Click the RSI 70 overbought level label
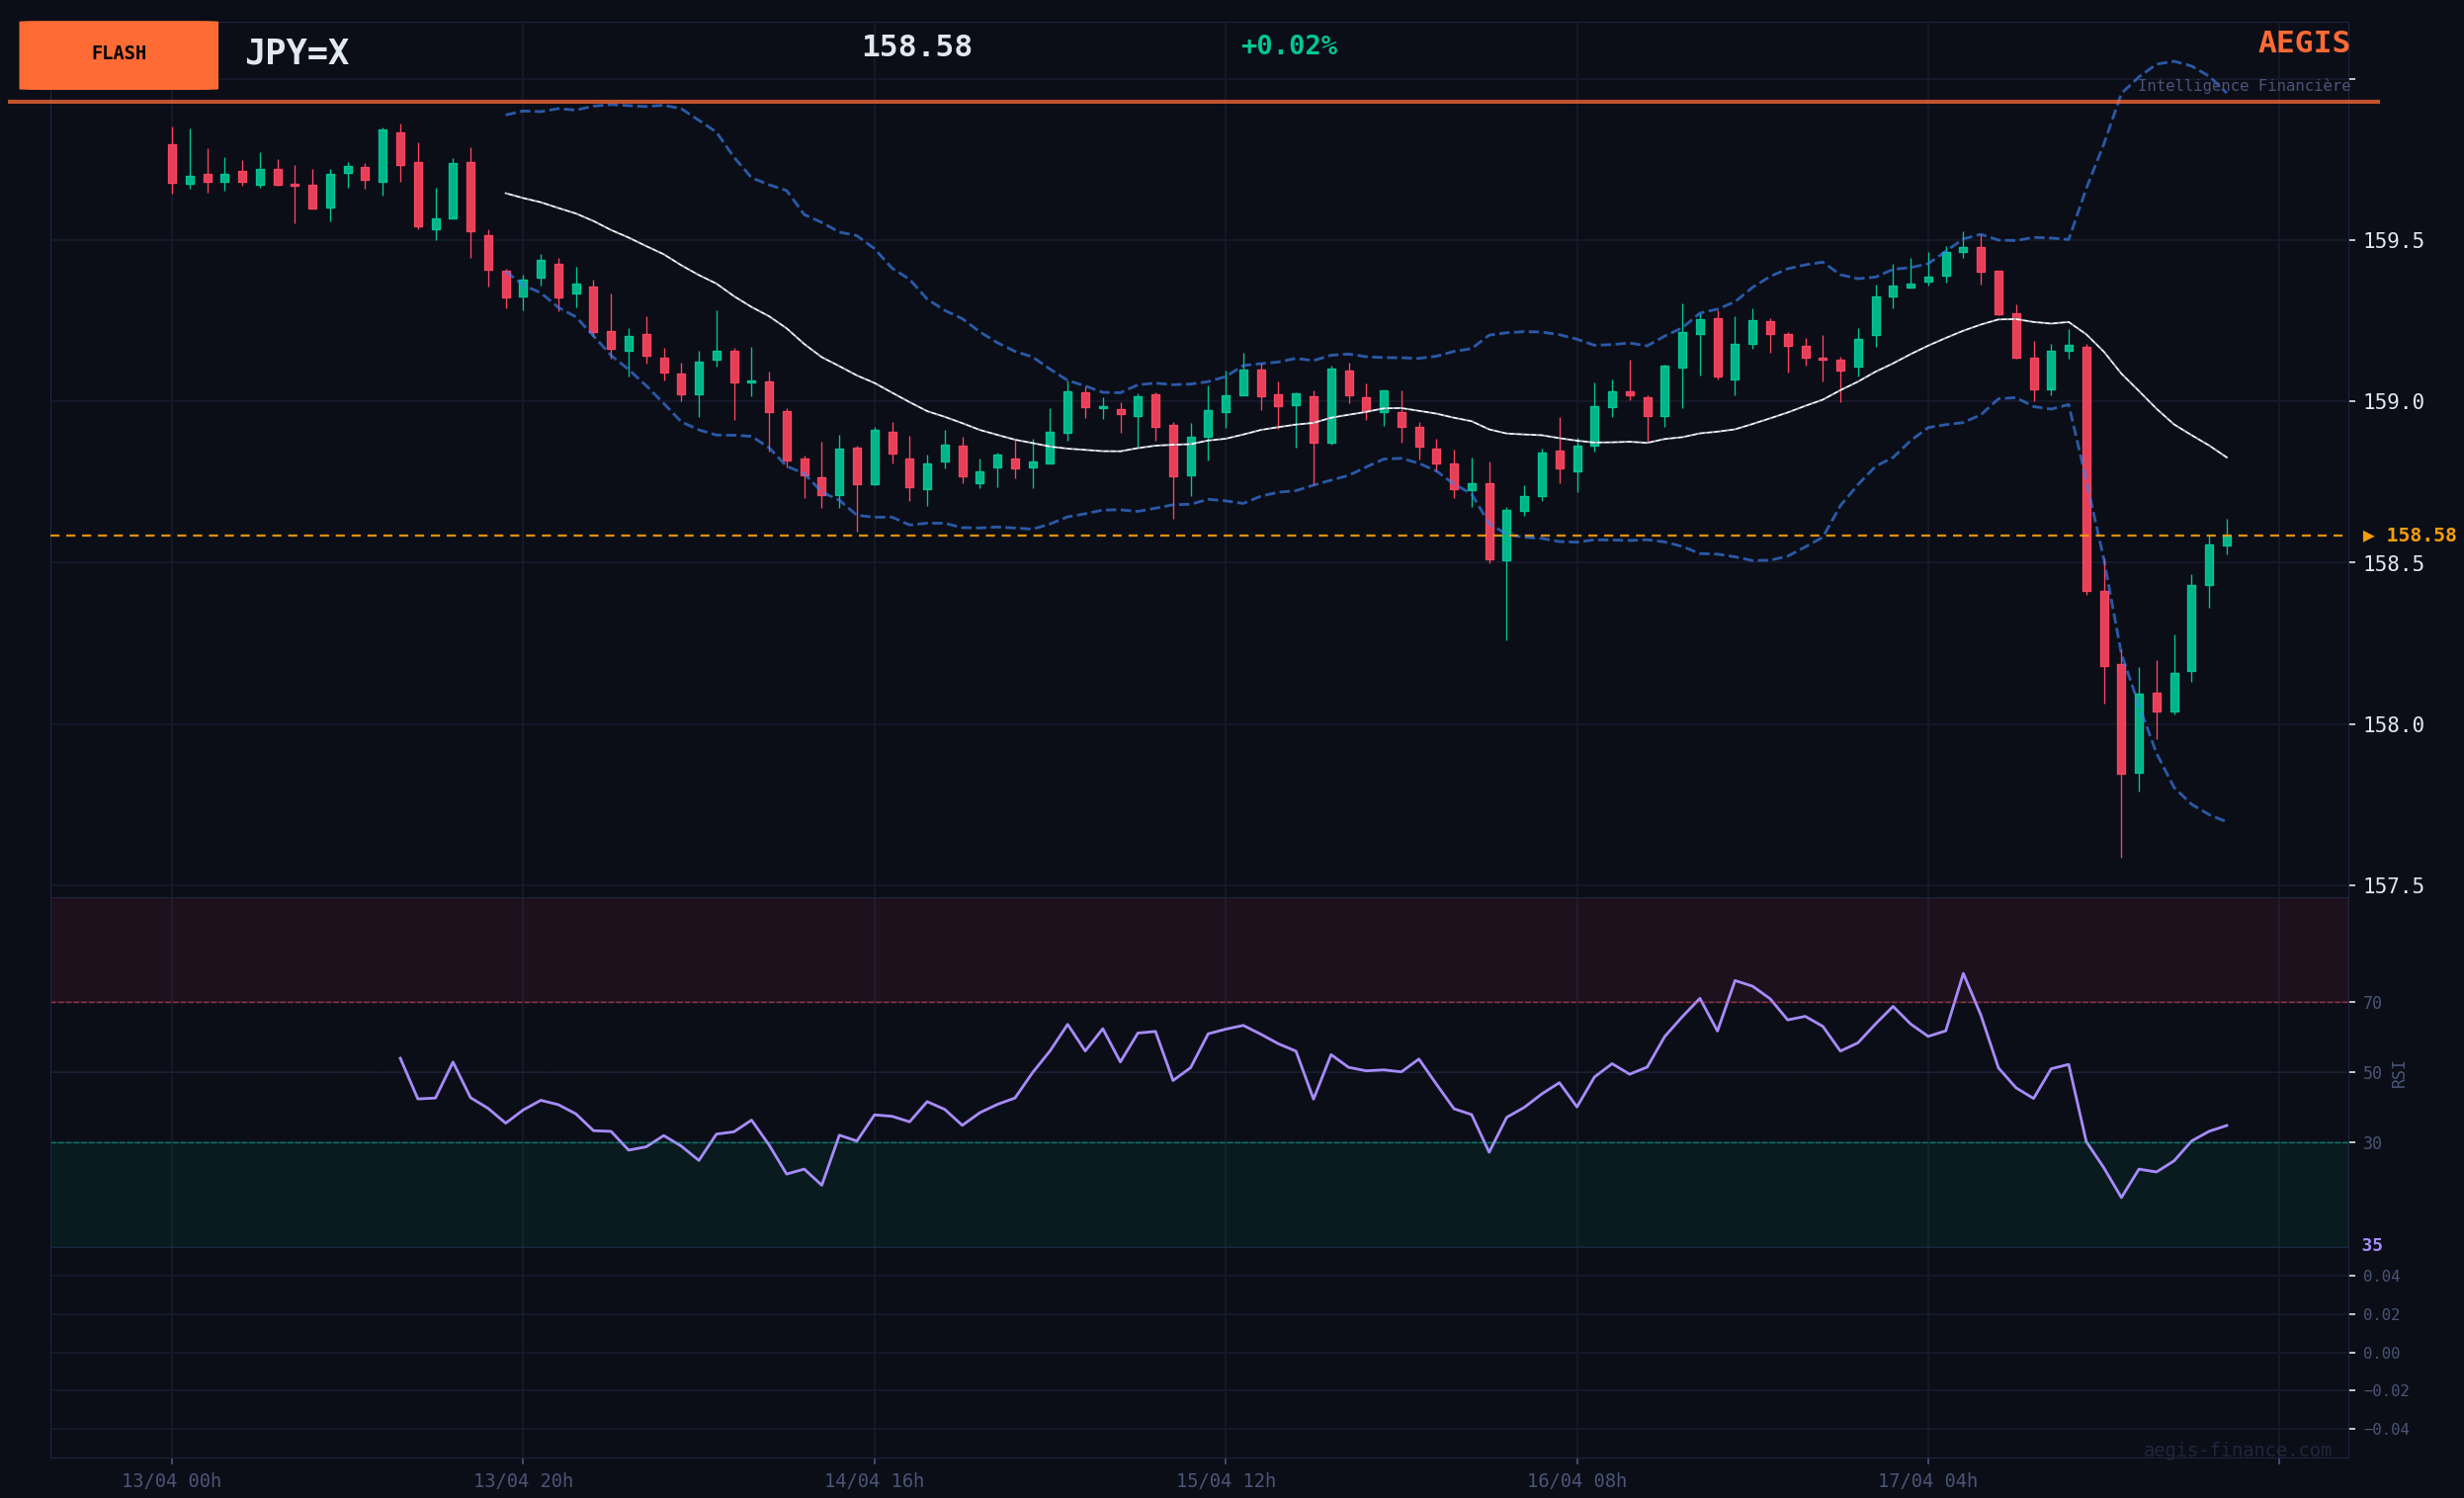 tap(2372, 1003)
